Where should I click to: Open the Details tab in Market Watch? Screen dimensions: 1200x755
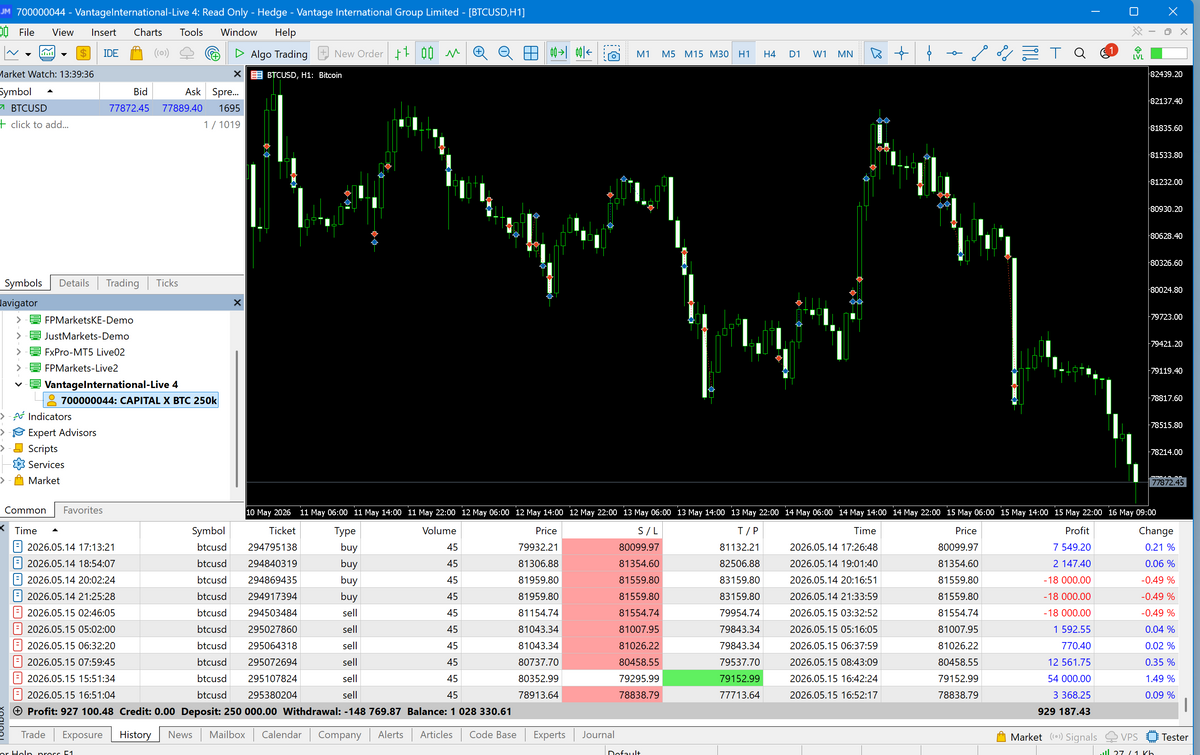[73, 283]
